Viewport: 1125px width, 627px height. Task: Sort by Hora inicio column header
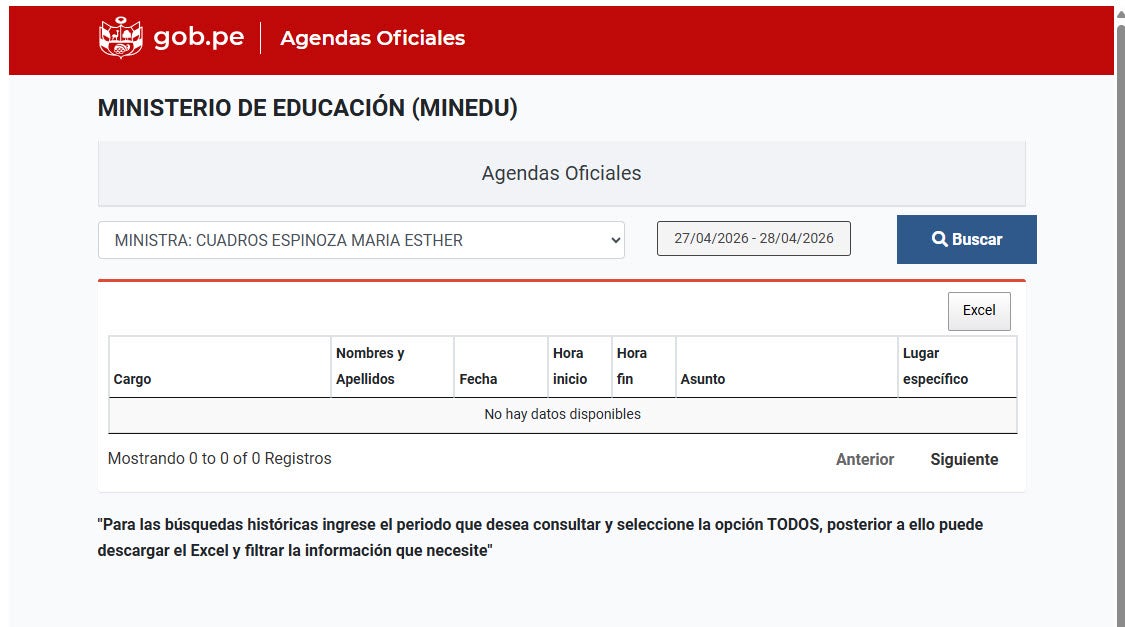pos(570,366)
